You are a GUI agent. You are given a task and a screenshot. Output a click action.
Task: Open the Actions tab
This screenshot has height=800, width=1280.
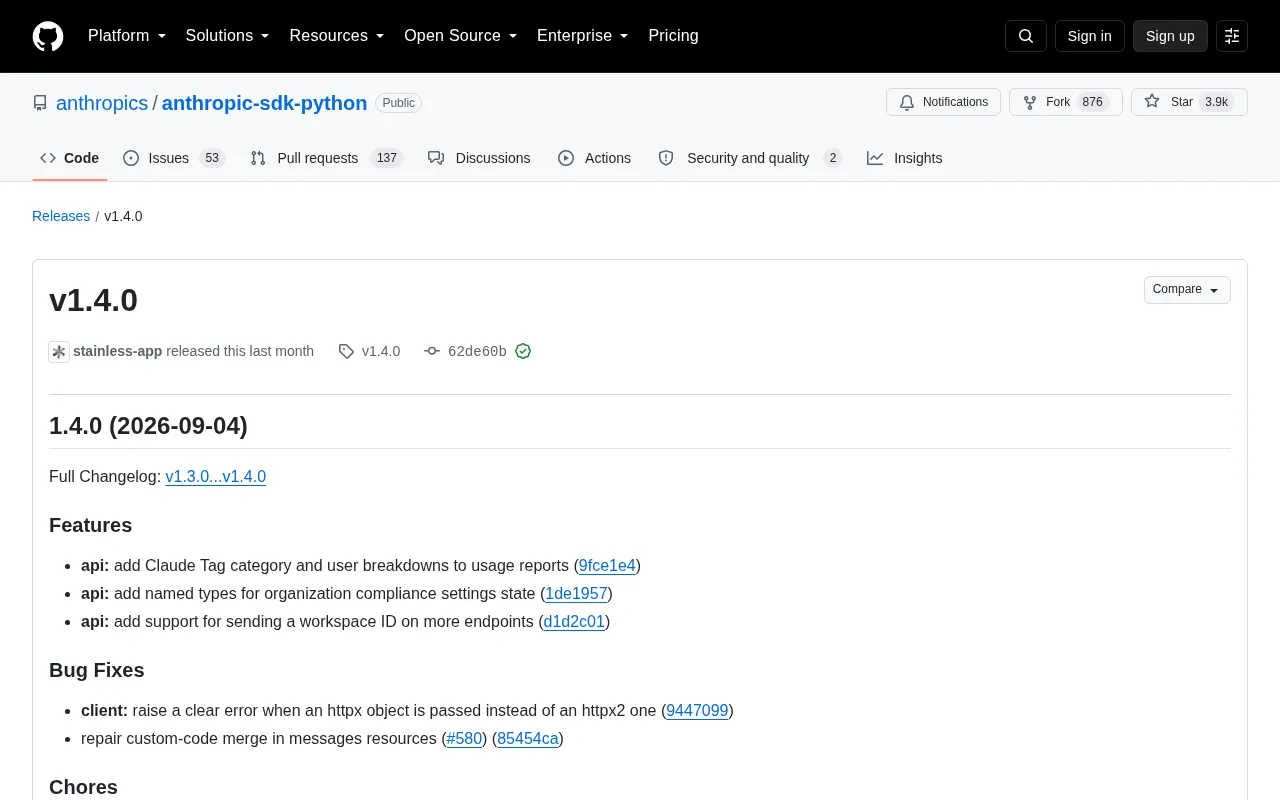[x=594, y=158]
